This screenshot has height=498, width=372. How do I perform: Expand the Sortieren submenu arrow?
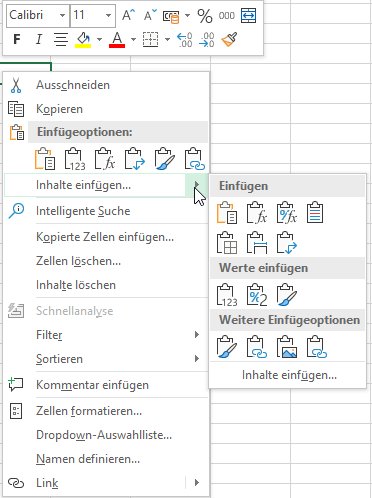(x=197, y=358)
